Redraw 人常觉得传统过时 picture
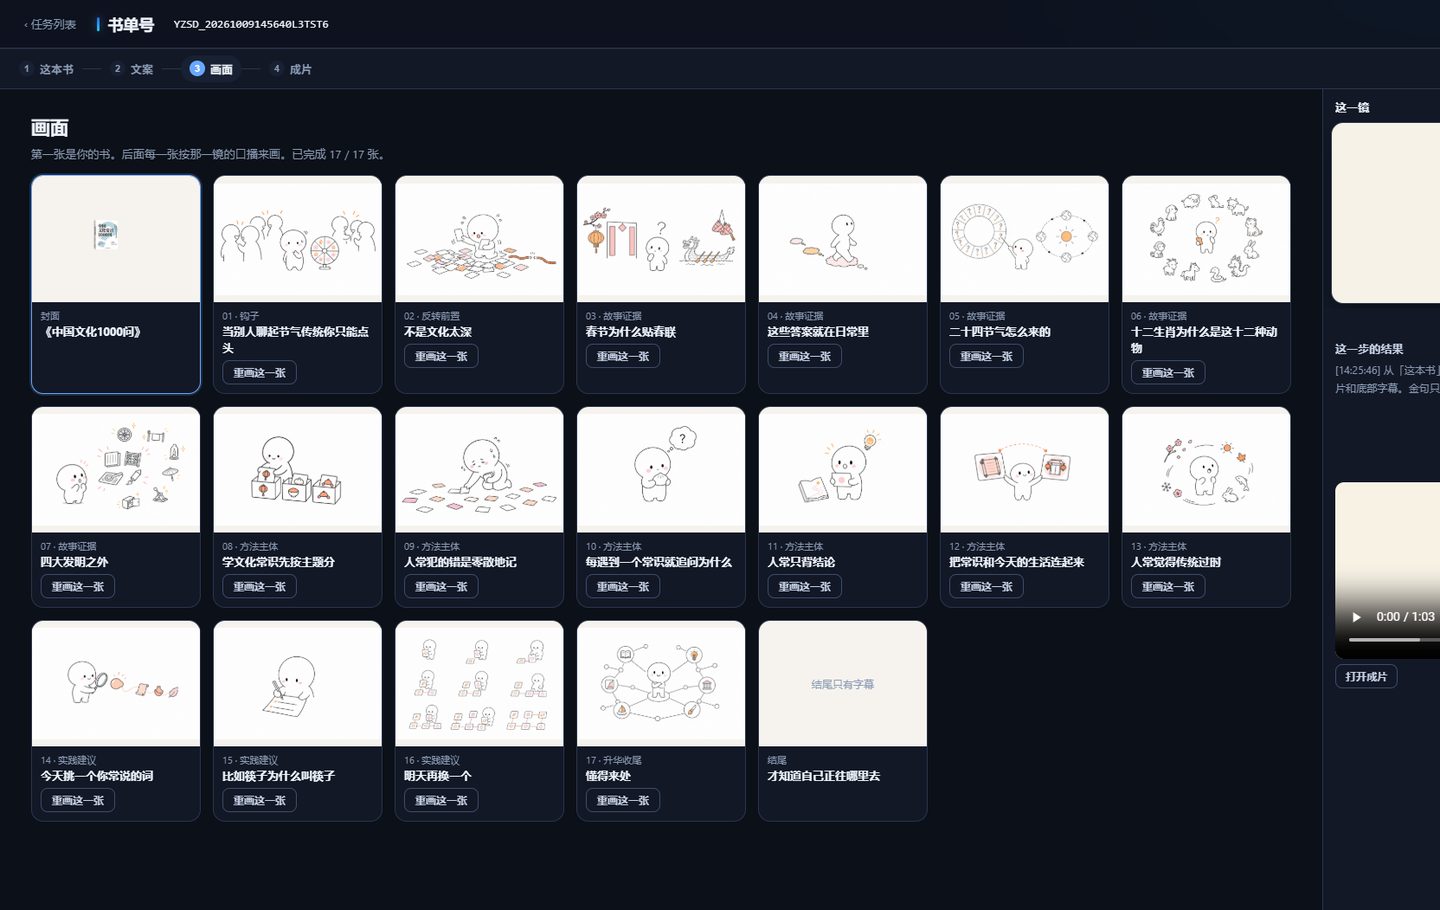 point(1168,587)
